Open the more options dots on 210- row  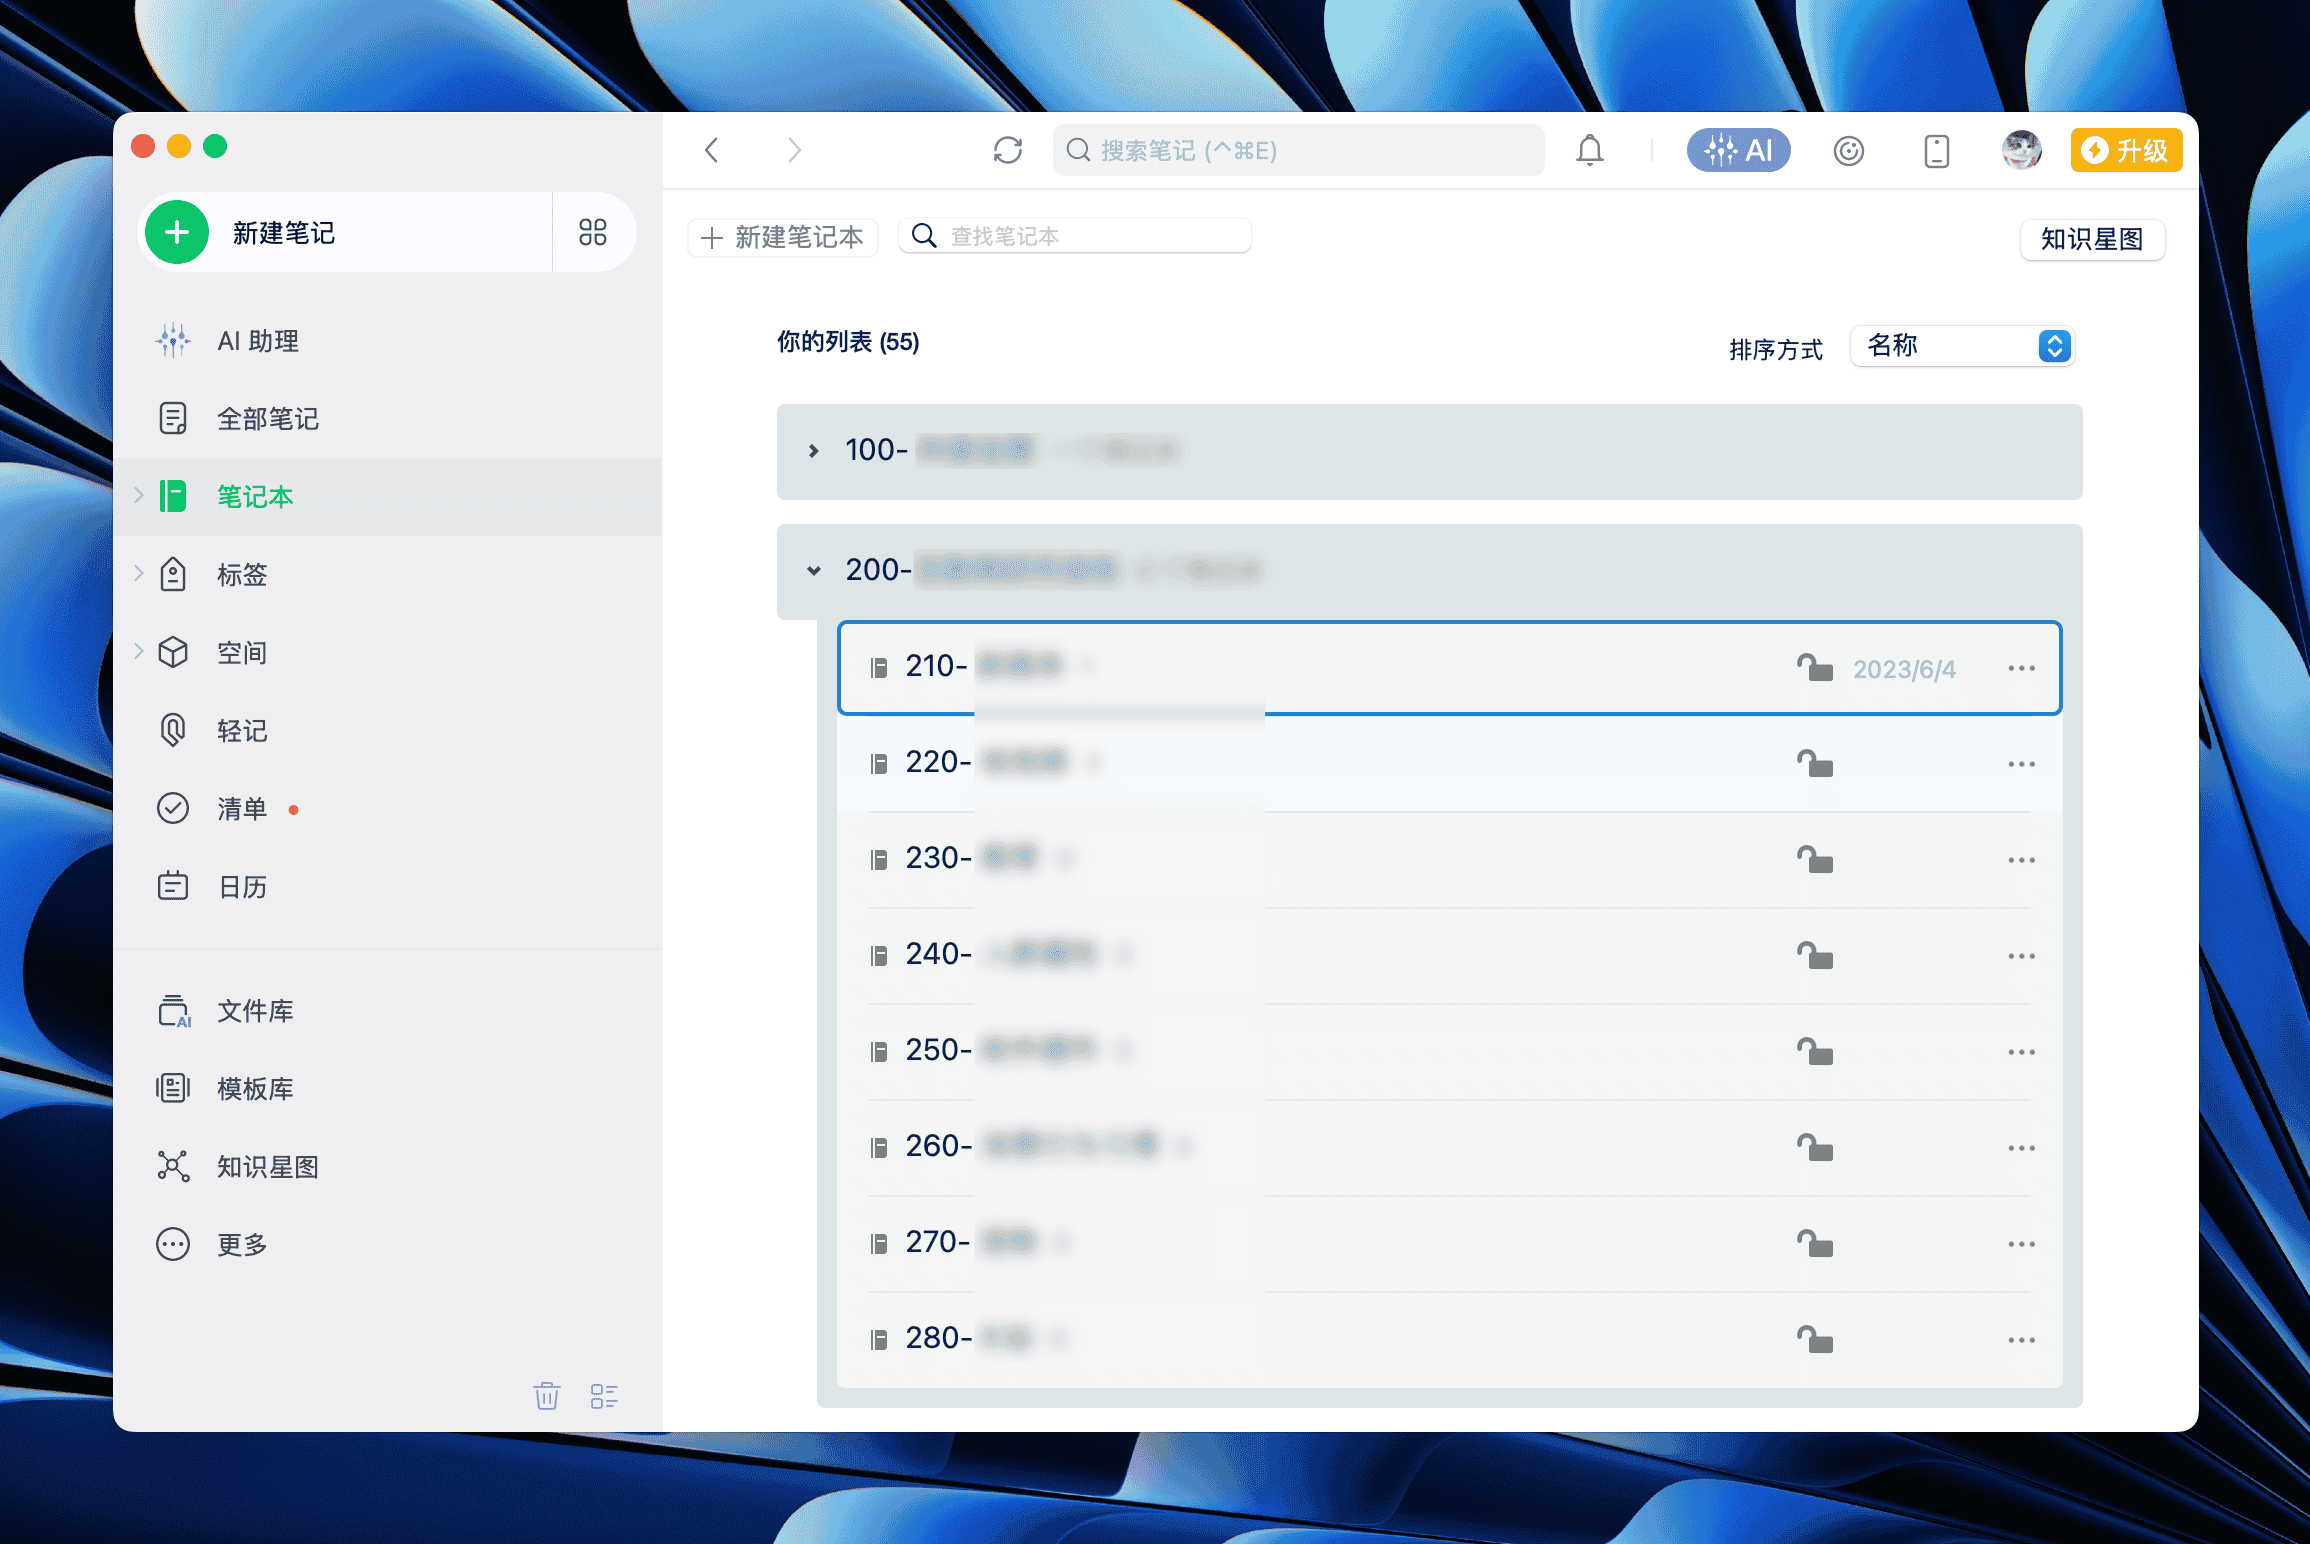tap(2021, 668)
